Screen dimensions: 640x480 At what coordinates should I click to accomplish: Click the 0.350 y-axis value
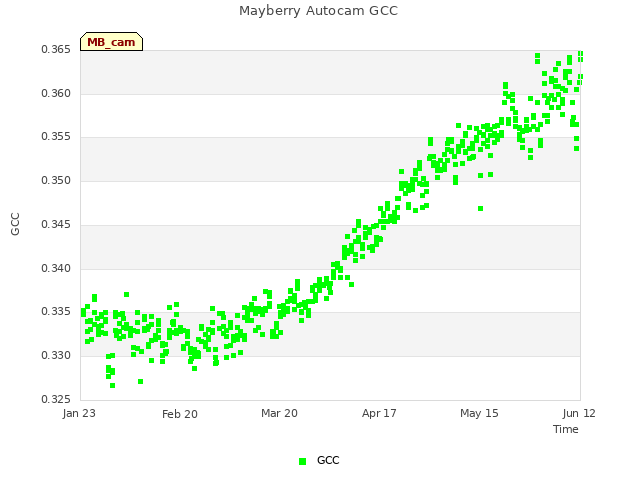point(56,180)
